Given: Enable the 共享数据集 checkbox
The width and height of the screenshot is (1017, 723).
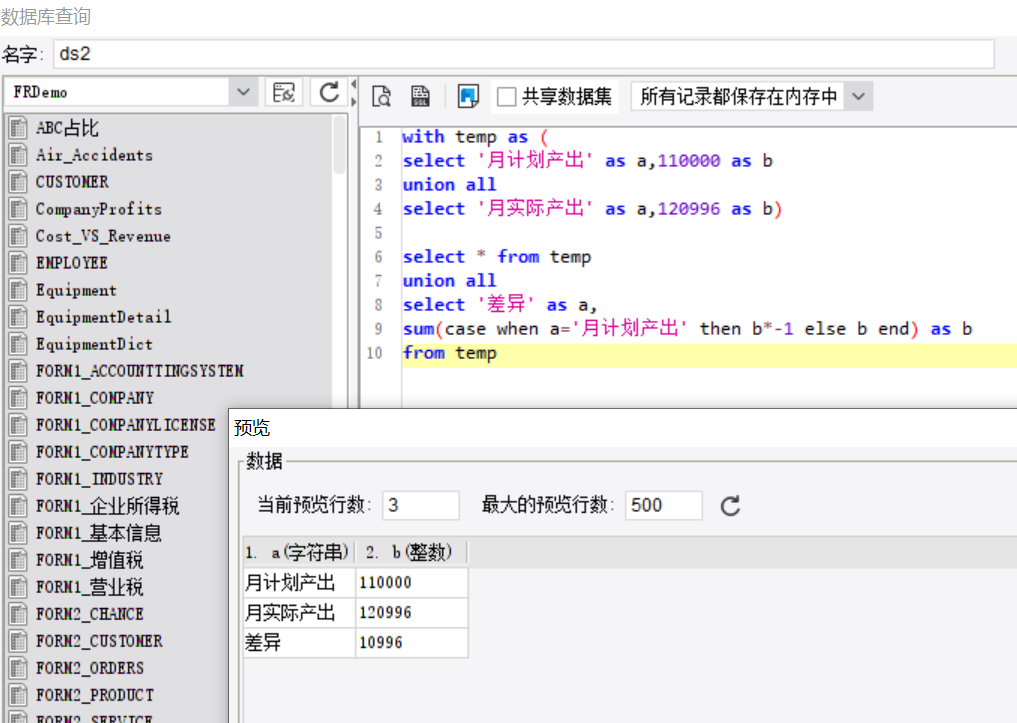Looking at the screenshot, I should click(x=506, y=97).
